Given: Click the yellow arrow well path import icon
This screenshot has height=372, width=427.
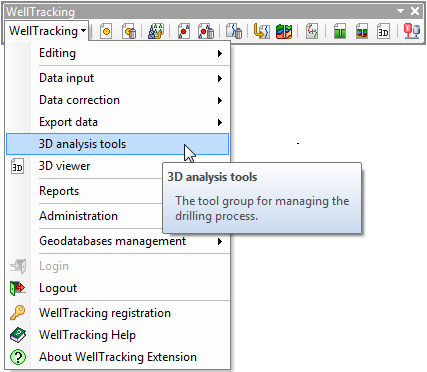Looking at the screenshot, I should (x=261, y=31).
